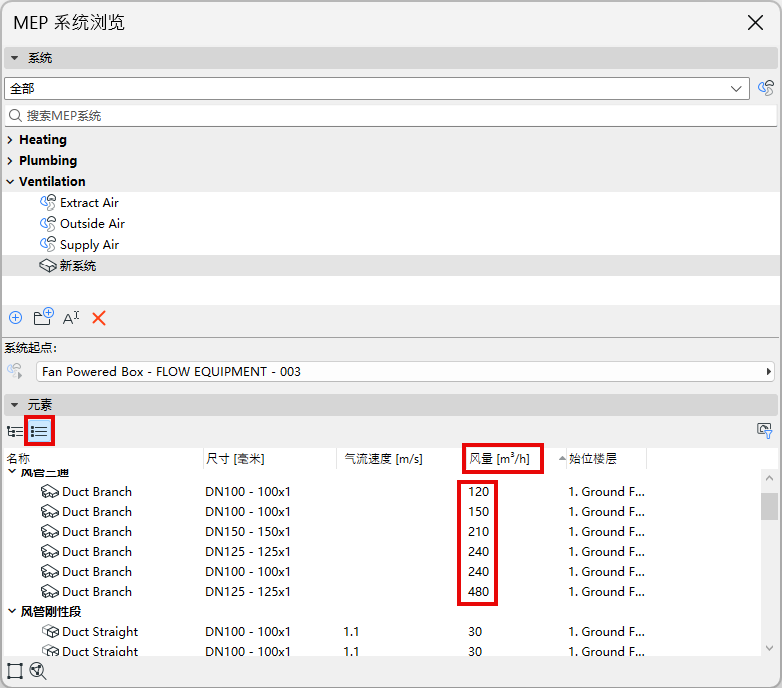782x688 pixels.
Task: Select the Duct Branch with airflow 150
Action: pos(382,512)
